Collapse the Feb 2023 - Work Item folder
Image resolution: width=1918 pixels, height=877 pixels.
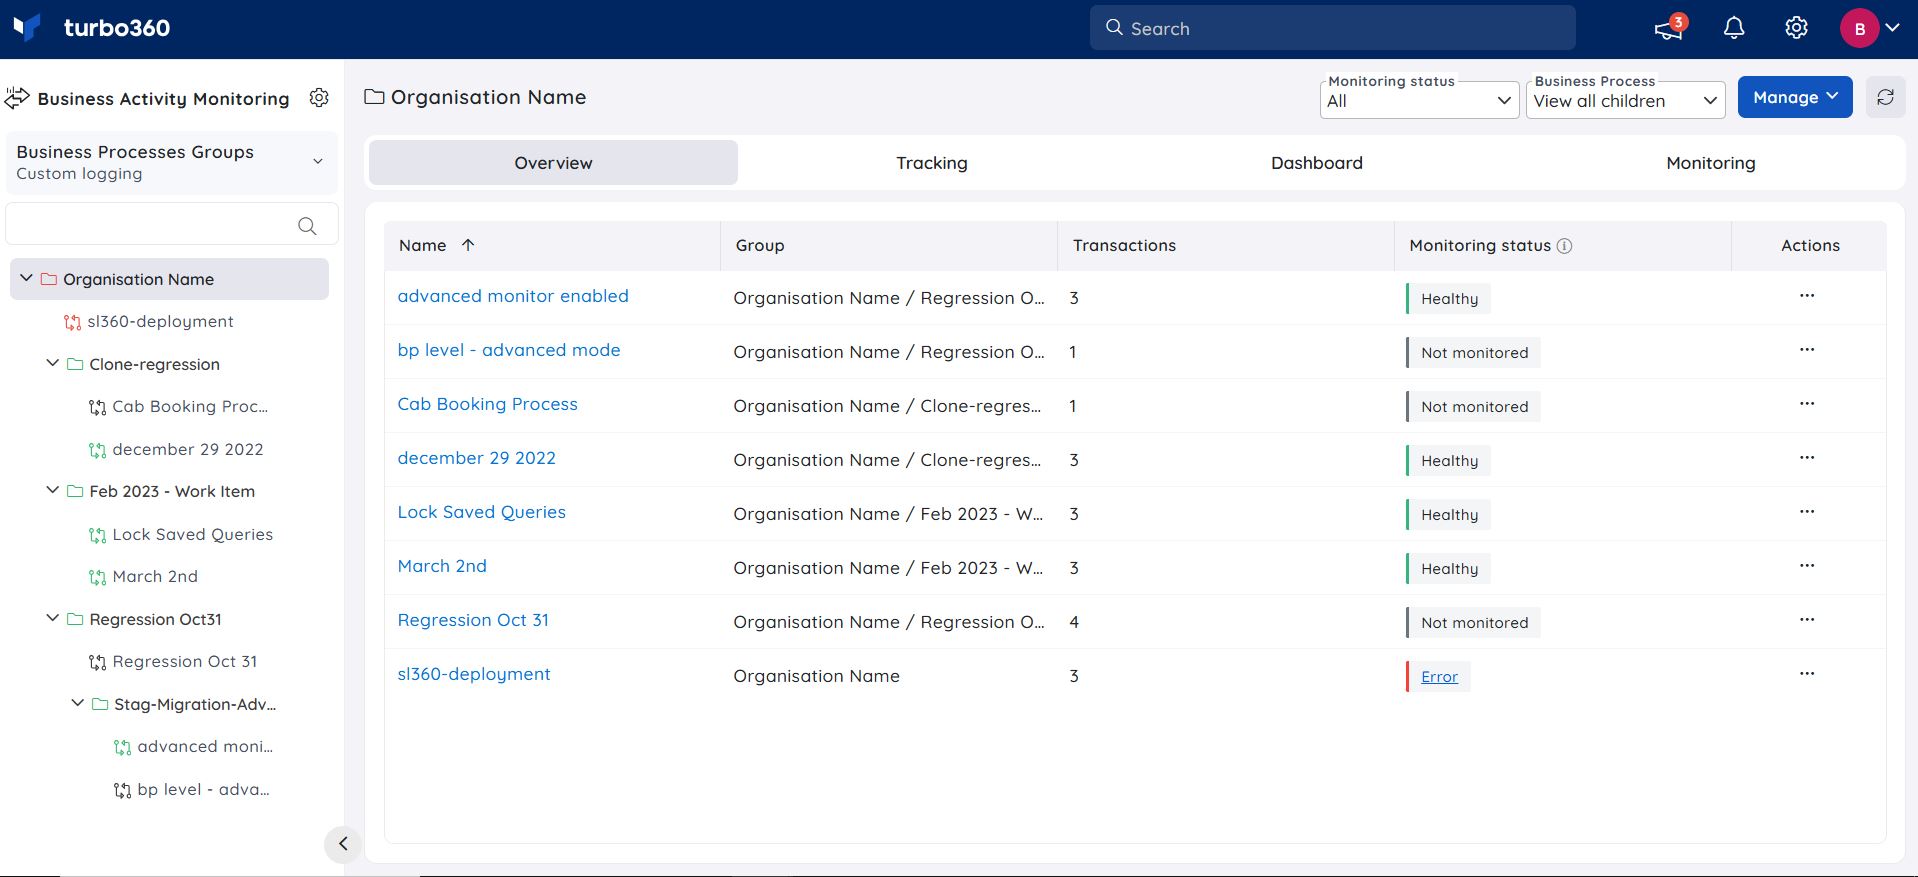point(53,490)
